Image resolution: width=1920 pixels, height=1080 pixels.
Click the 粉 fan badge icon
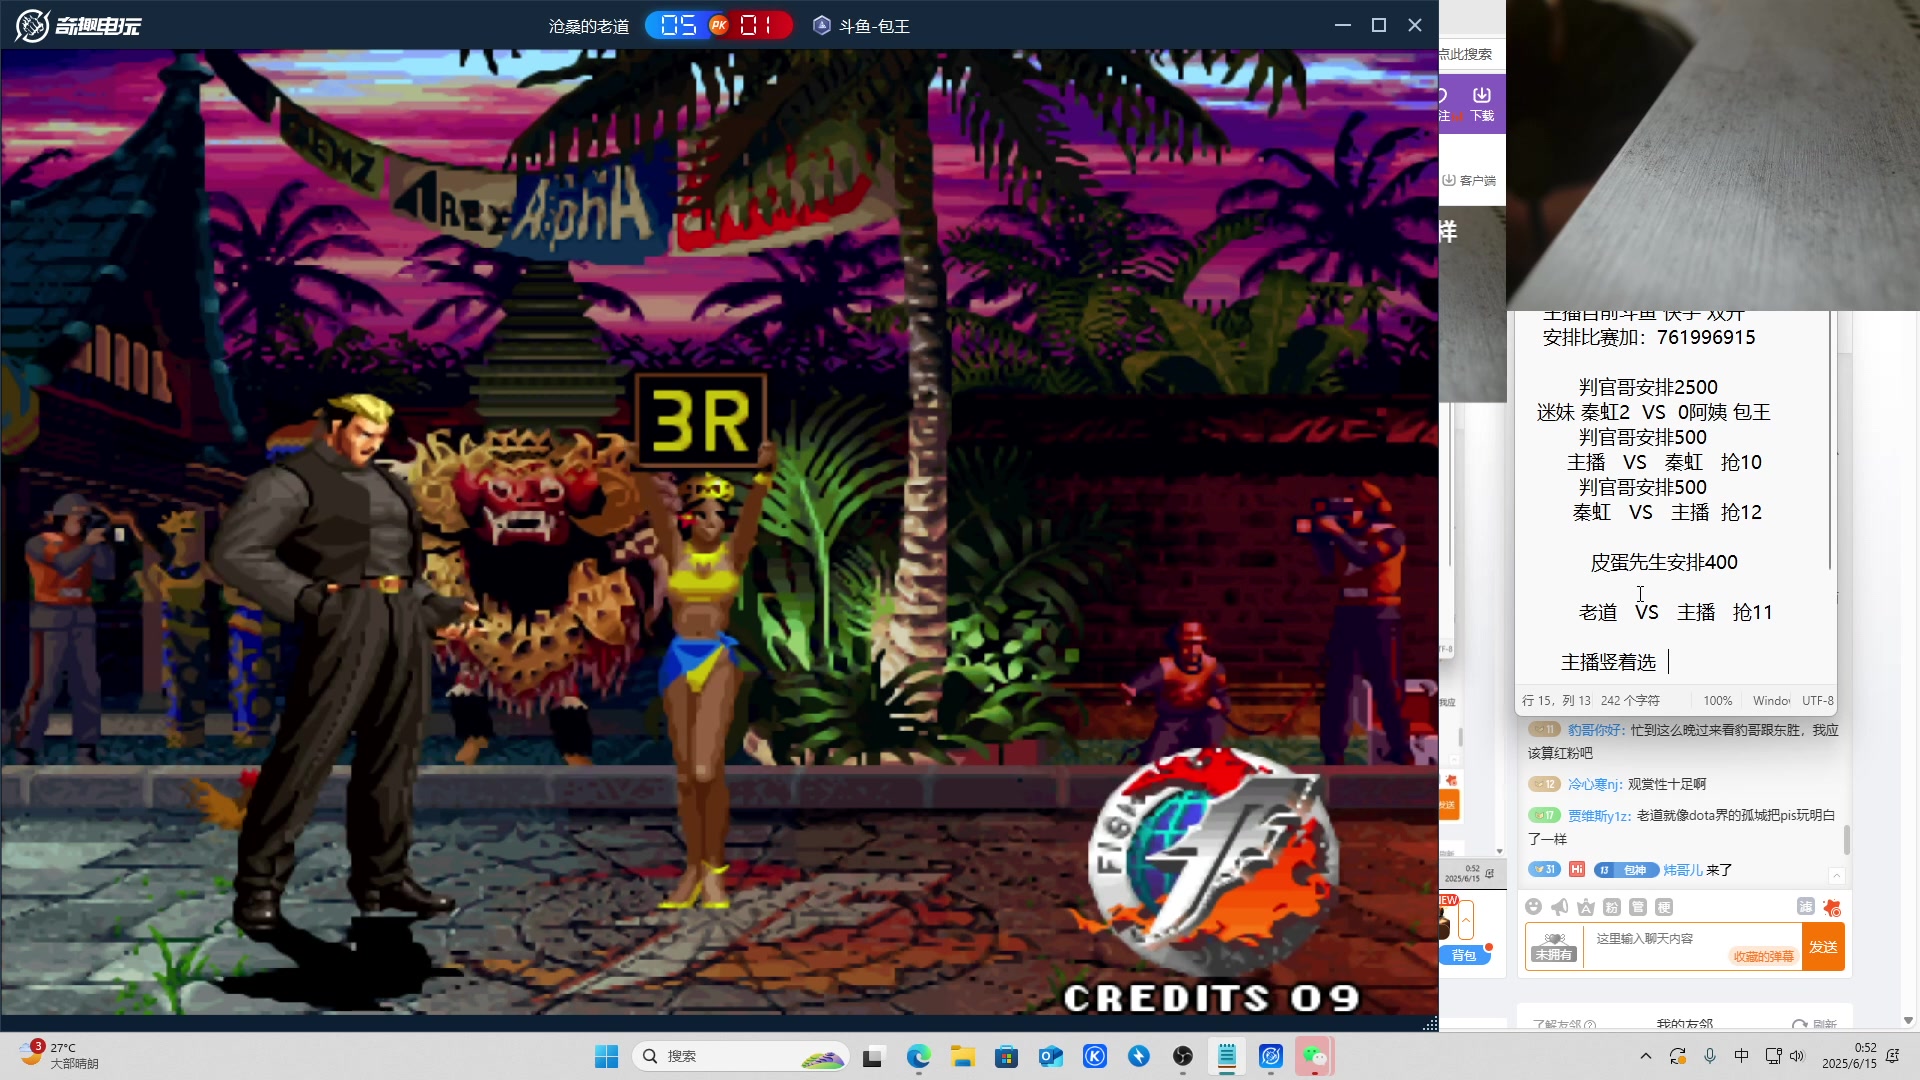coord(1611,907)
